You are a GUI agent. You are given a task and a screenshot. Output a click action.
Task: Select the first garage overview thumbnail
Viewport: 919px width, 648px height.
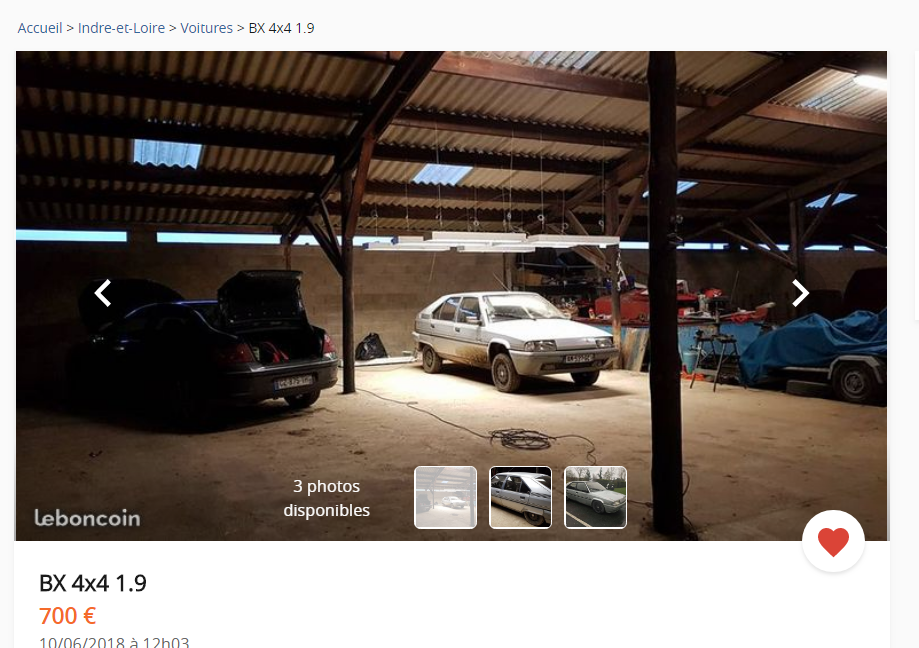(445, 497)
